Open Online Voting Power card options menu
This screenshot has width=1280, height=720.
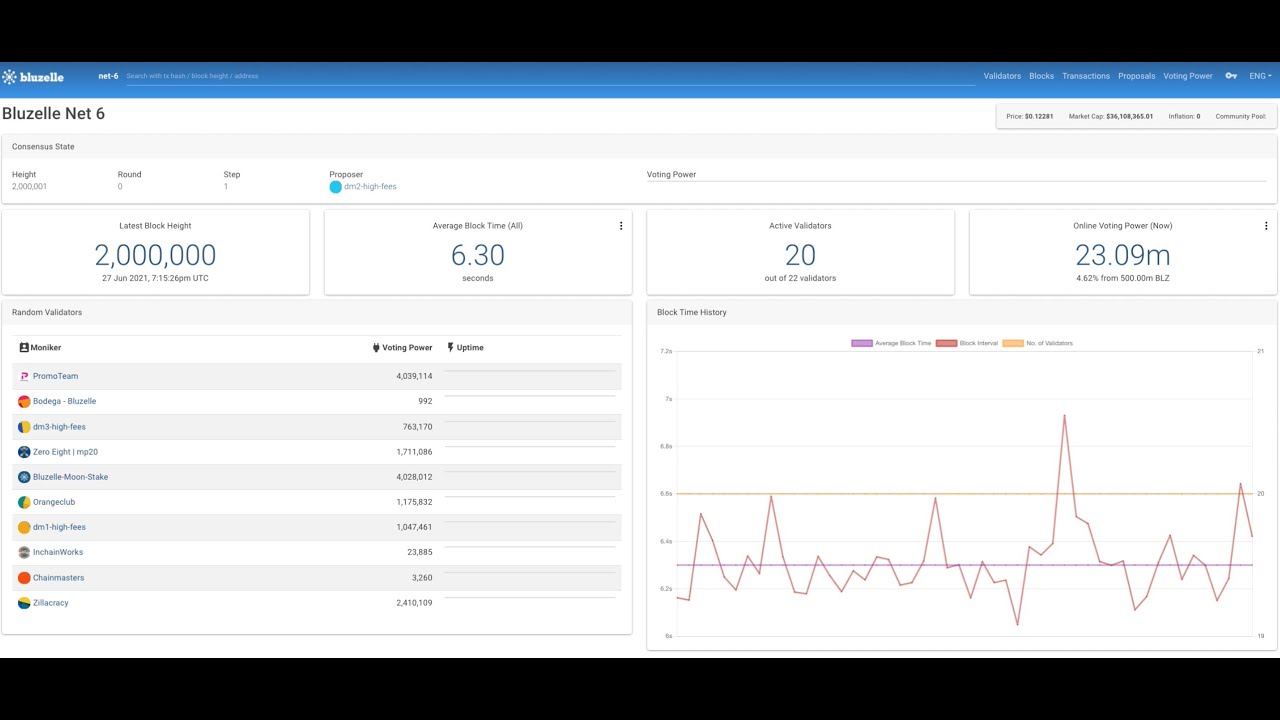tap(1266, 226)
